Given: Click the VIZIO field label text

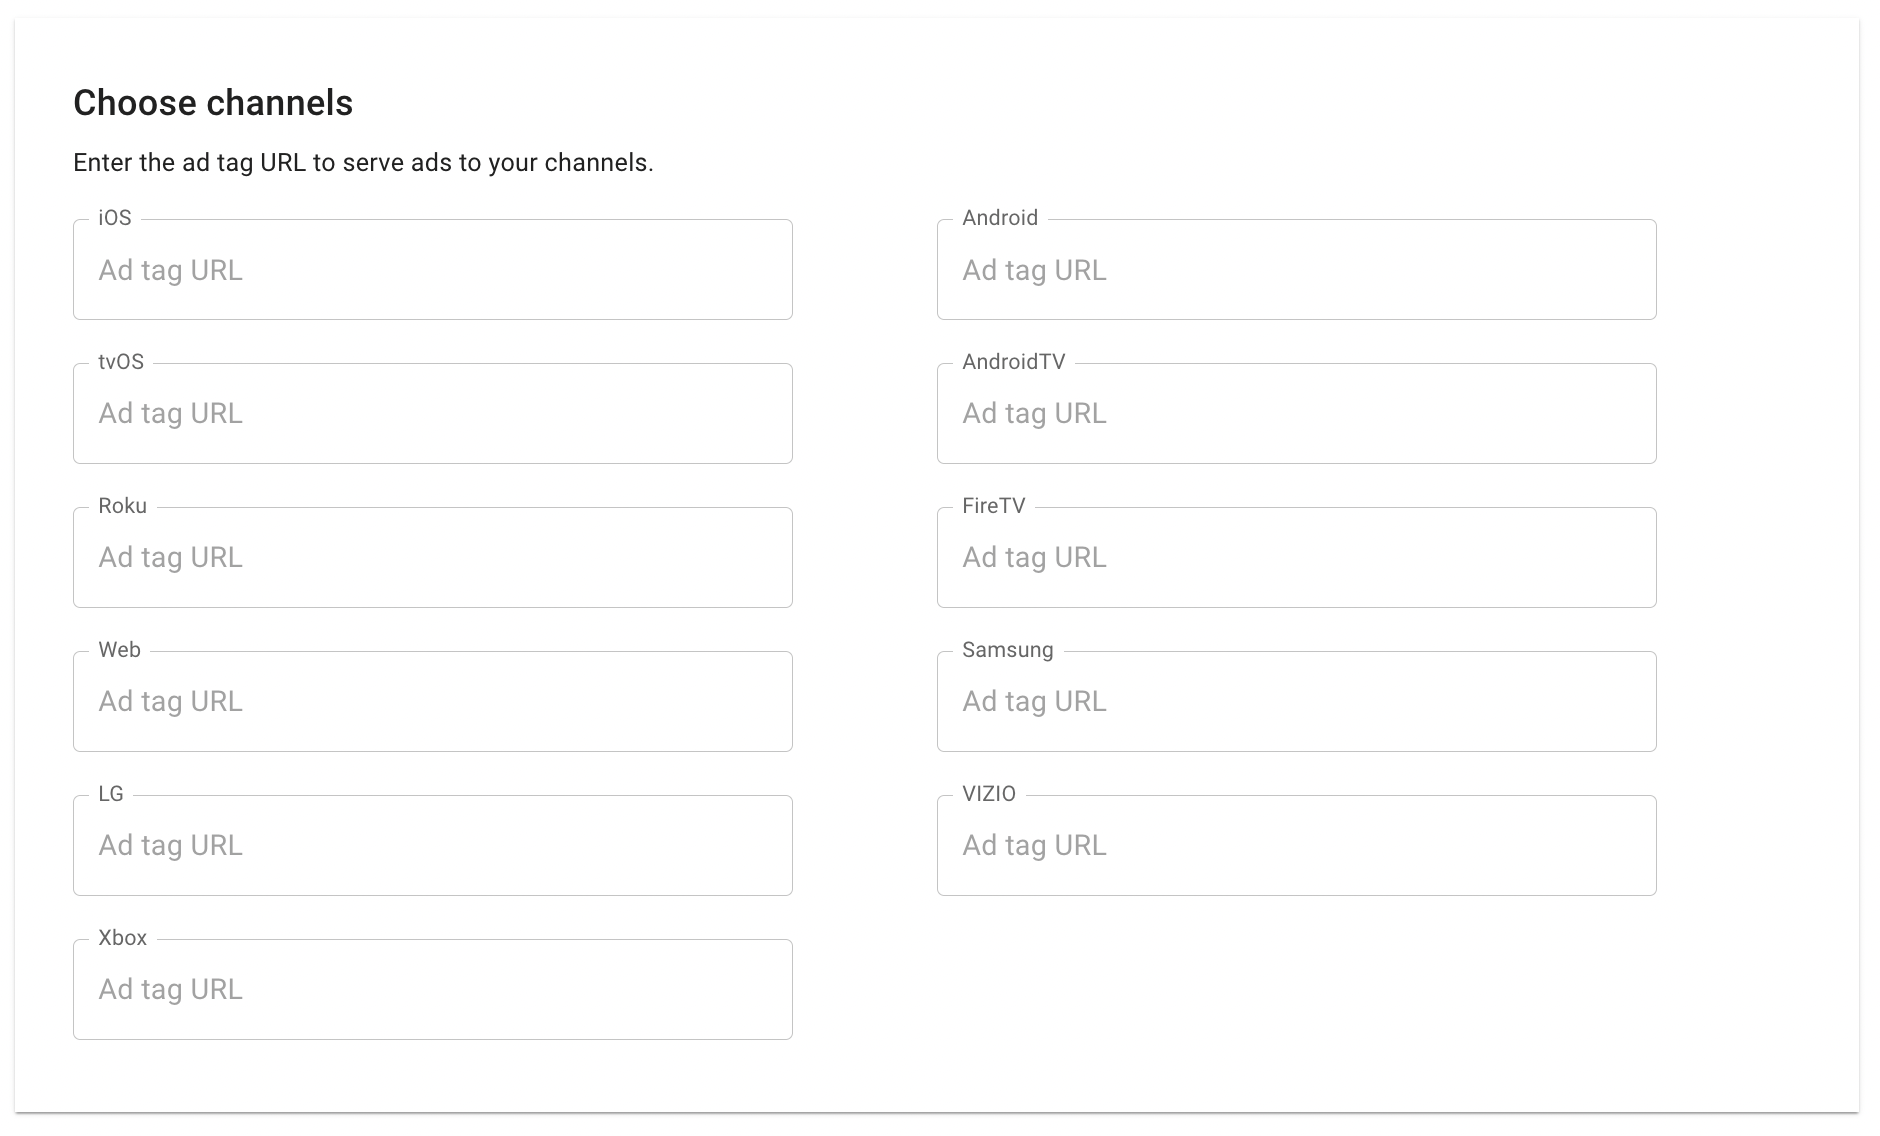Looking at the screenshot, I should [x=989, y=794].
